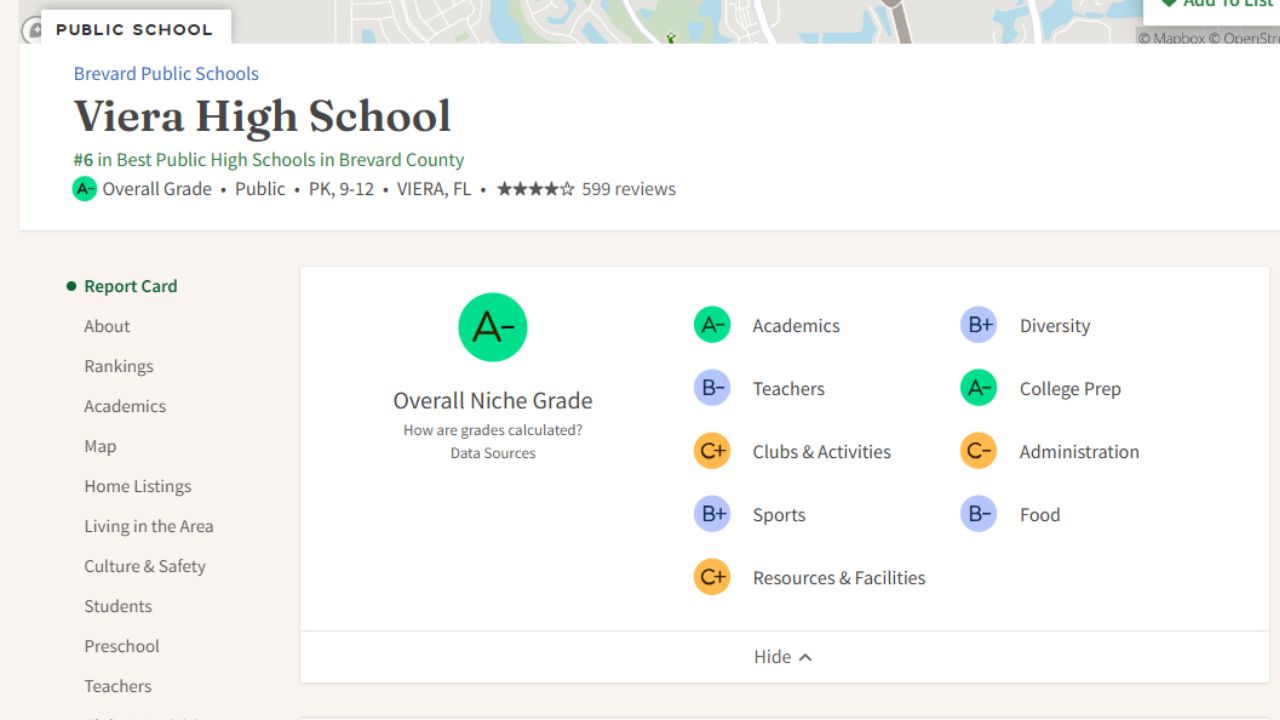Click the B+ Diversity grade badge

pos(978,325)
